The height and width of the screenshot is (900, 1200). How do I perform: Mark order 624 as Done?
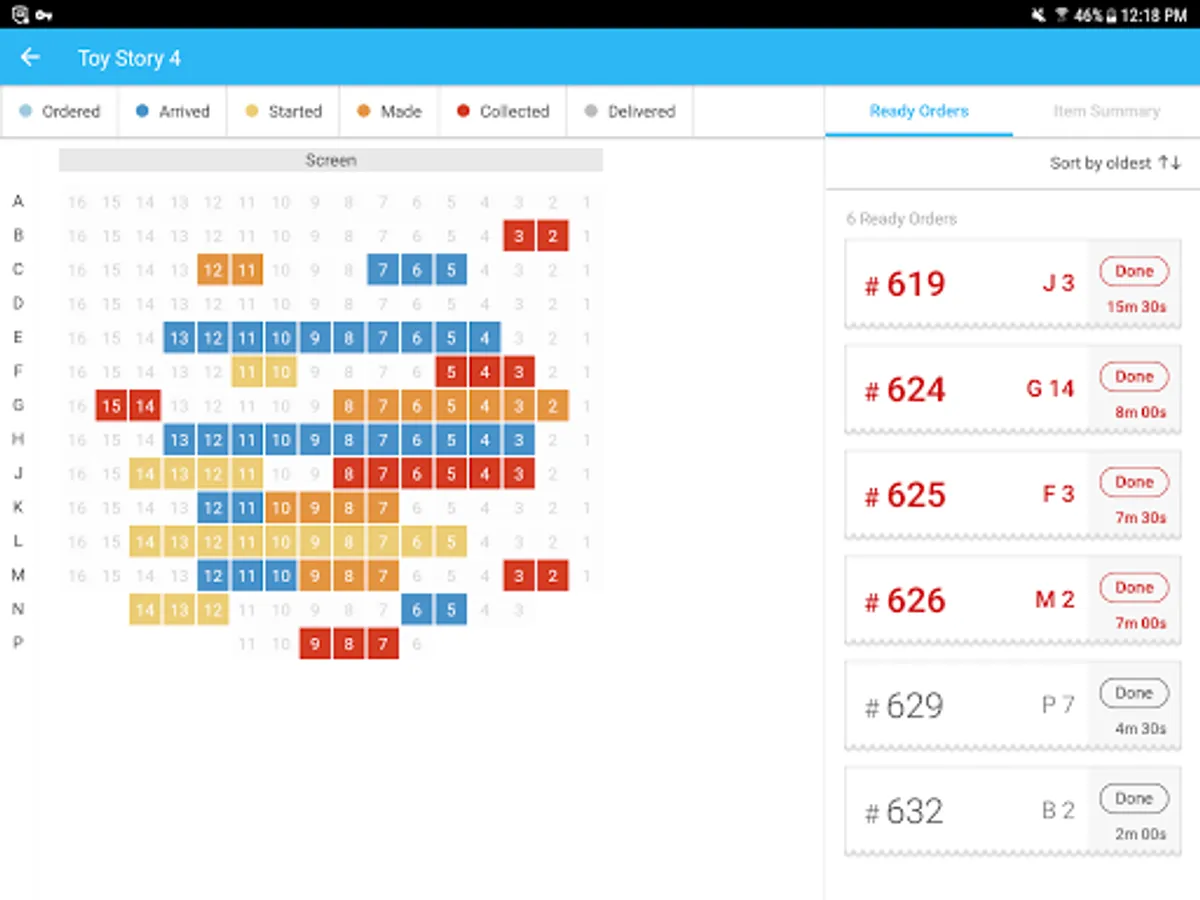coord(1134,377)
